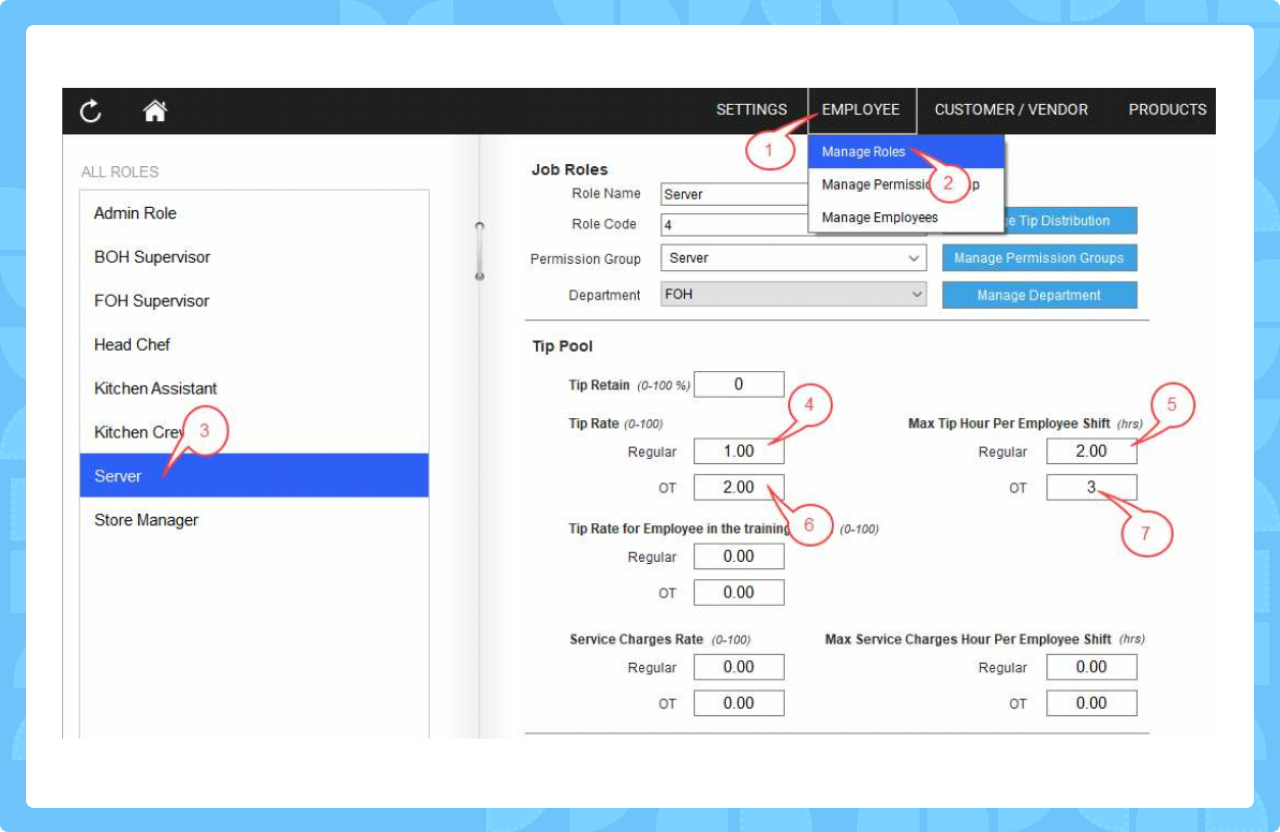Go to the Home icon
This screenshot has height=832, width=1280.
(x=155, y=111)
